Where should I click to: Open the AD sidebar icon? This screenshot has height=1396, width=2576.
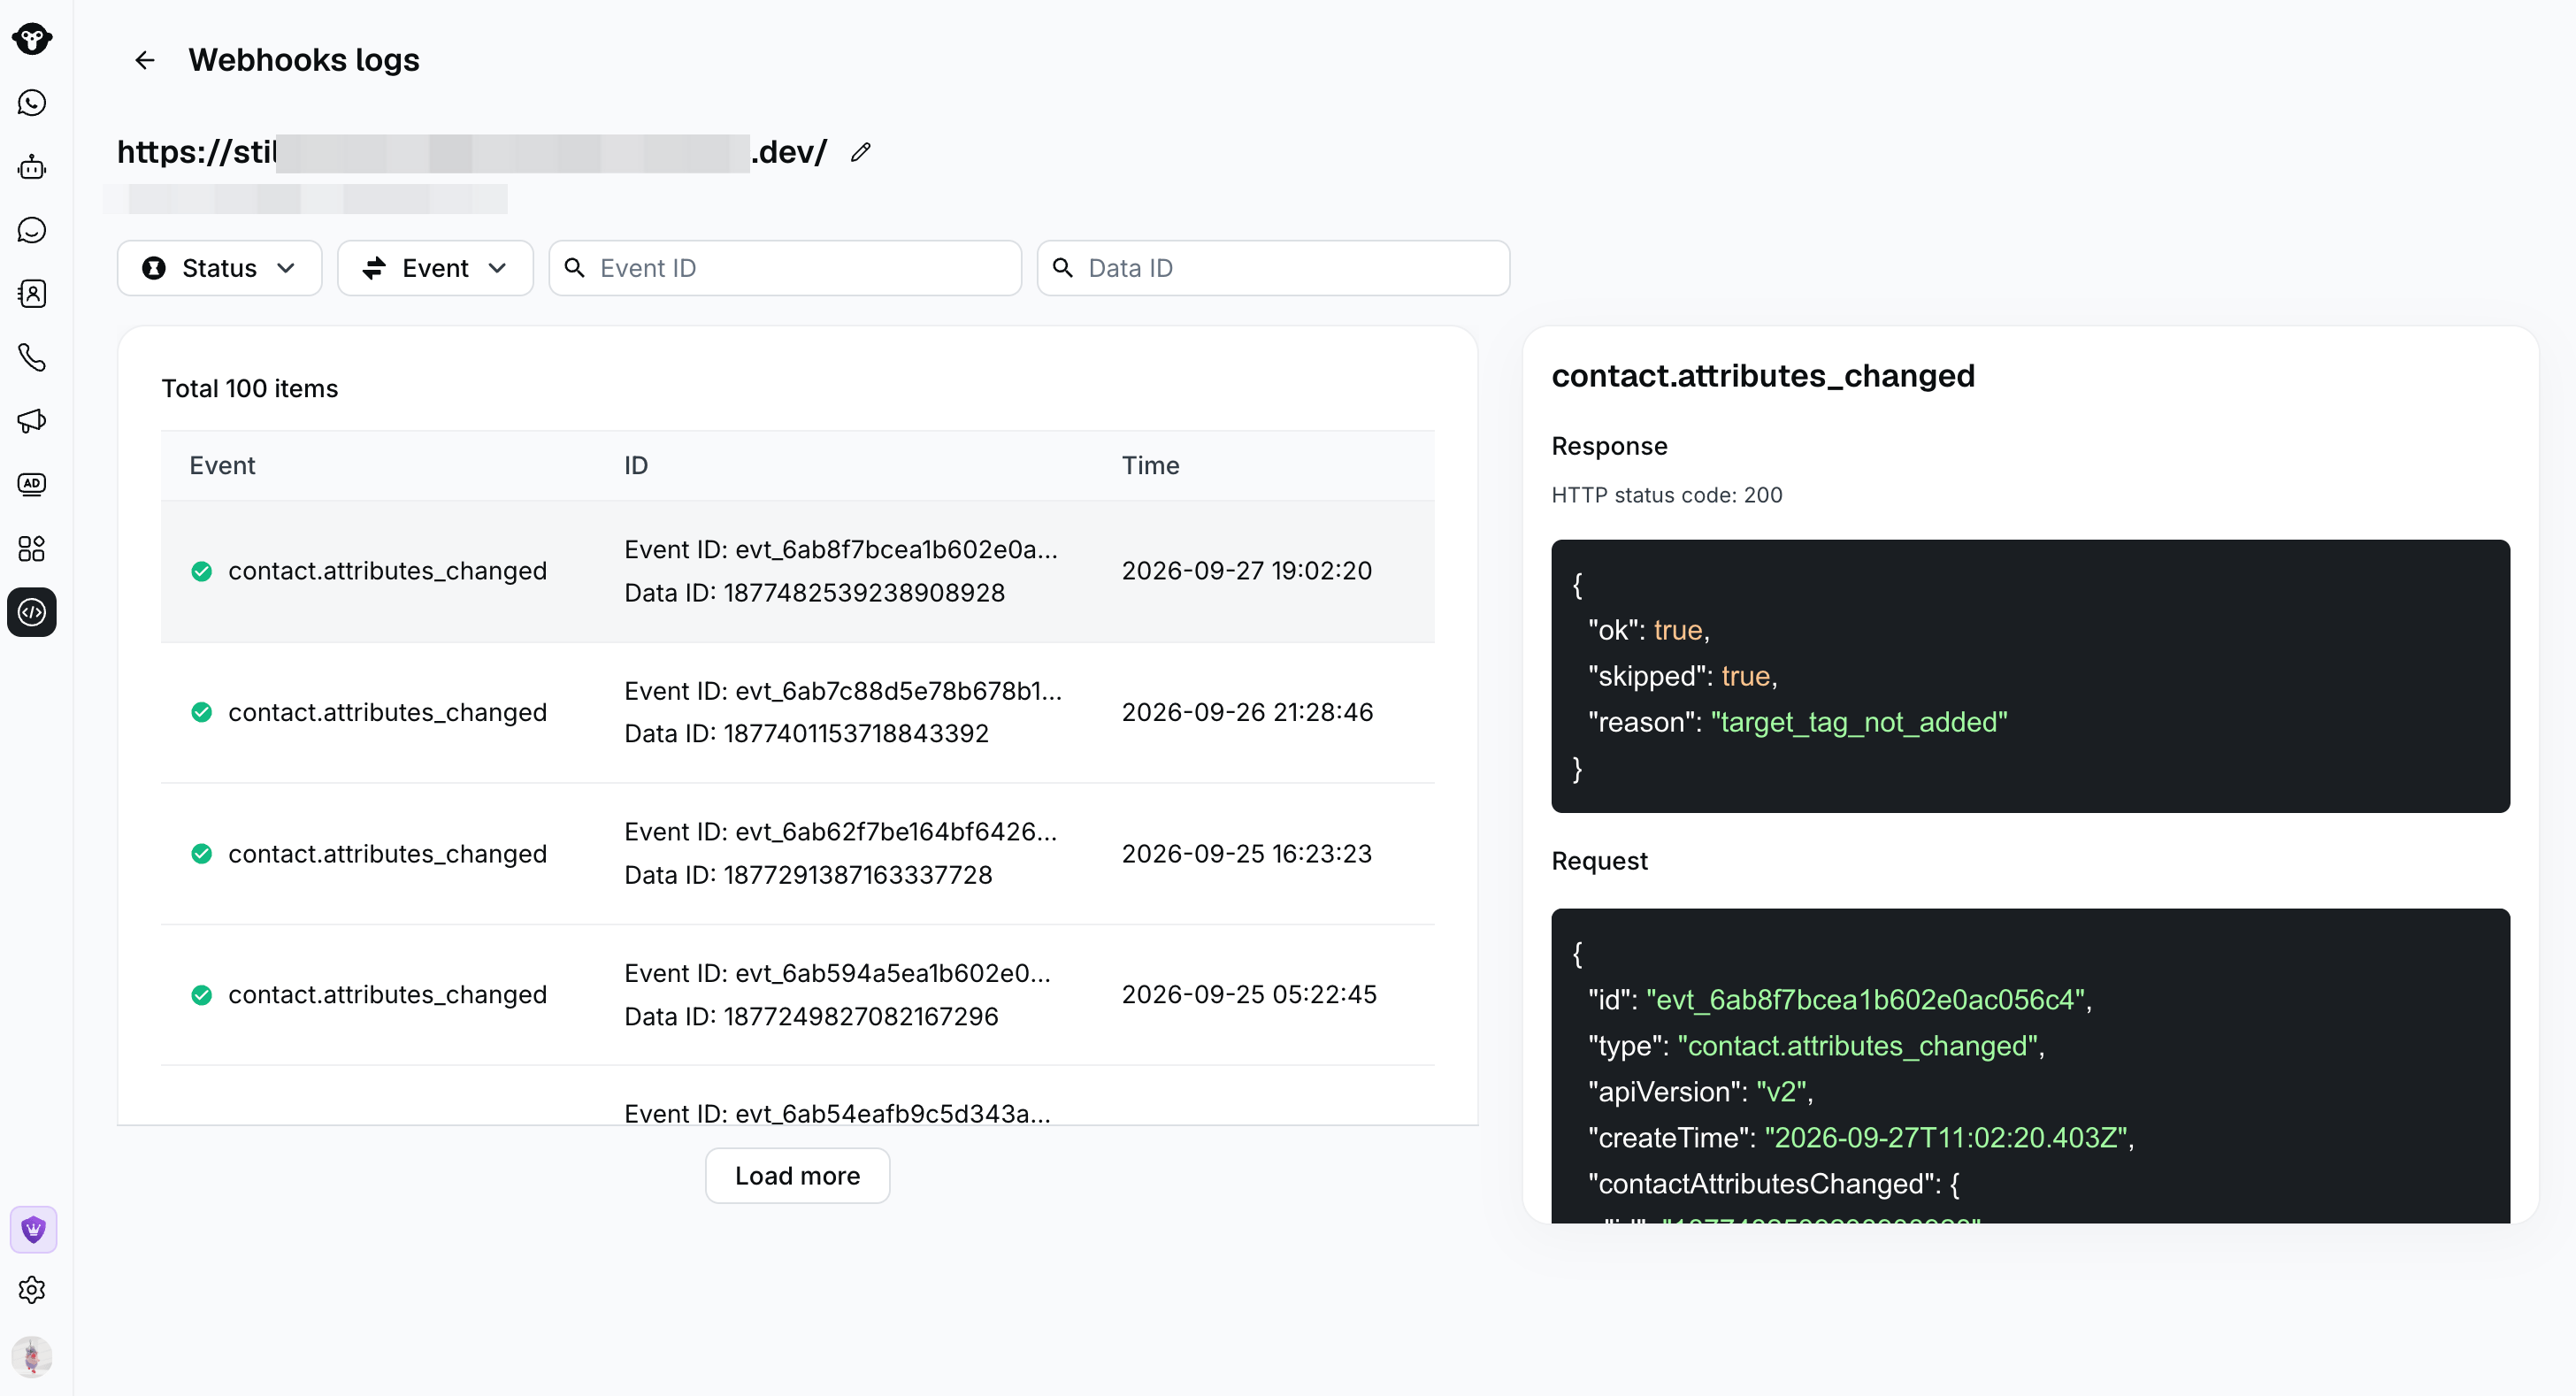pos(32,484)
